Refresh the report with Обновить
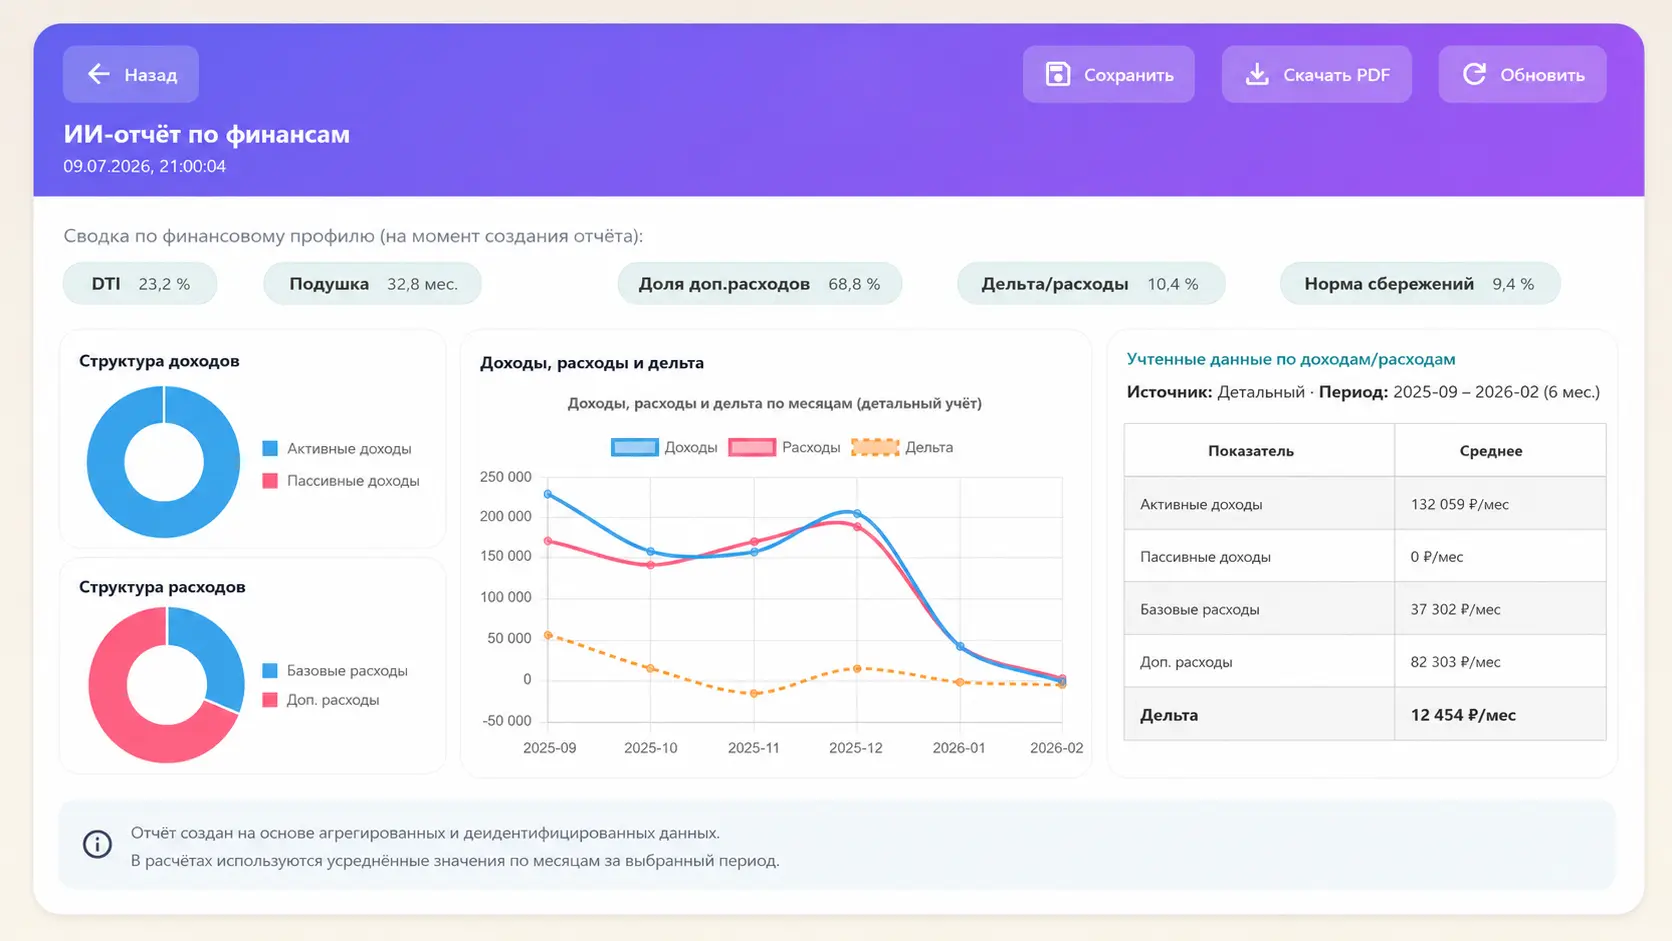1672x941 pixels. (x=1522, y=74)
